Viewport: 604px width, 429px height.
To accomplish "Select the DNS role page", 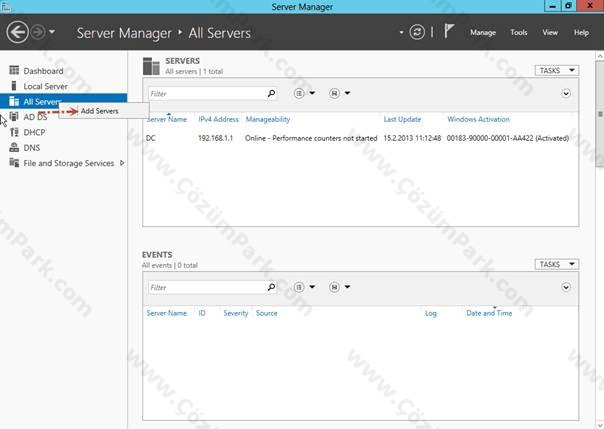I will pyautogui.click(x=32, y=148).
